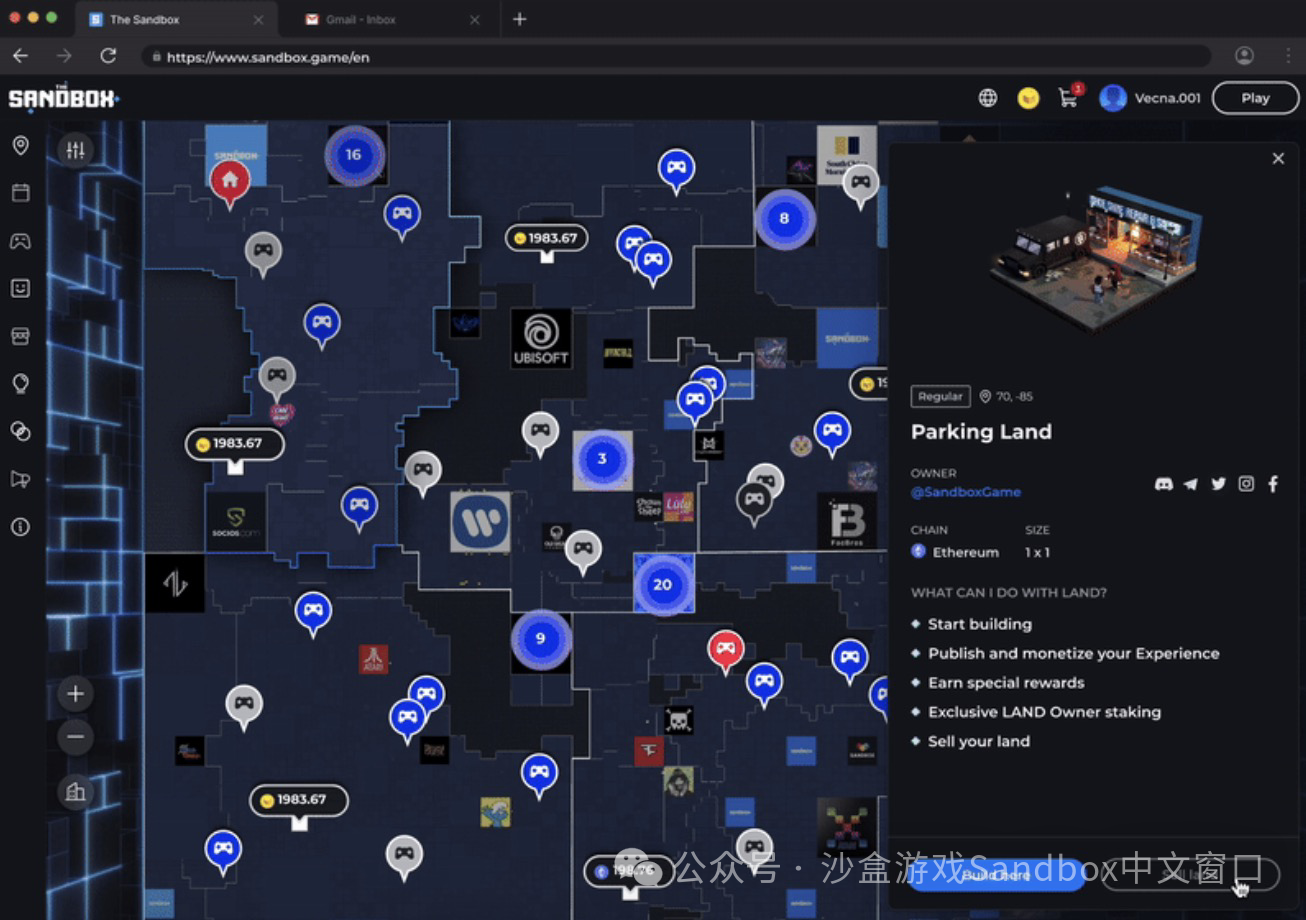The width and height of the screenshot is (1306, 920).
Task: Zoom out the map with minus button
Action: pos(75,738)
